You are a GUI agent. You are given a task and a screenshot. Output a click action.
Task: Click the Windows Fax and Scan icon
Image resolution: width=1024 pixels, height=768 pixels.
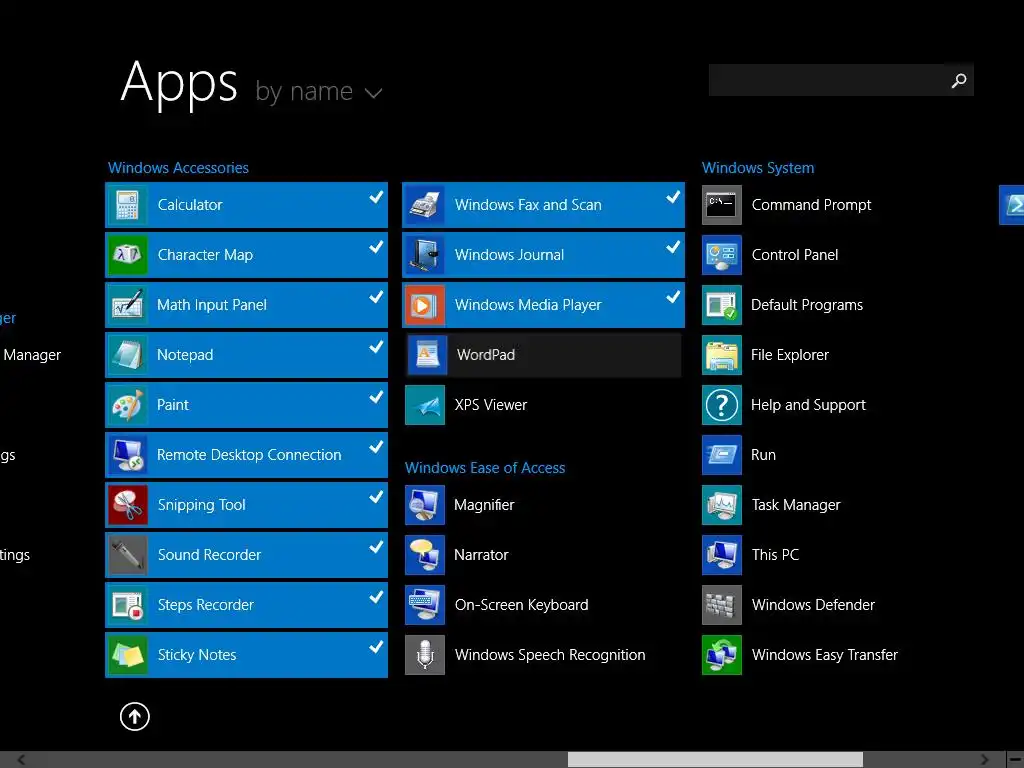424,205
